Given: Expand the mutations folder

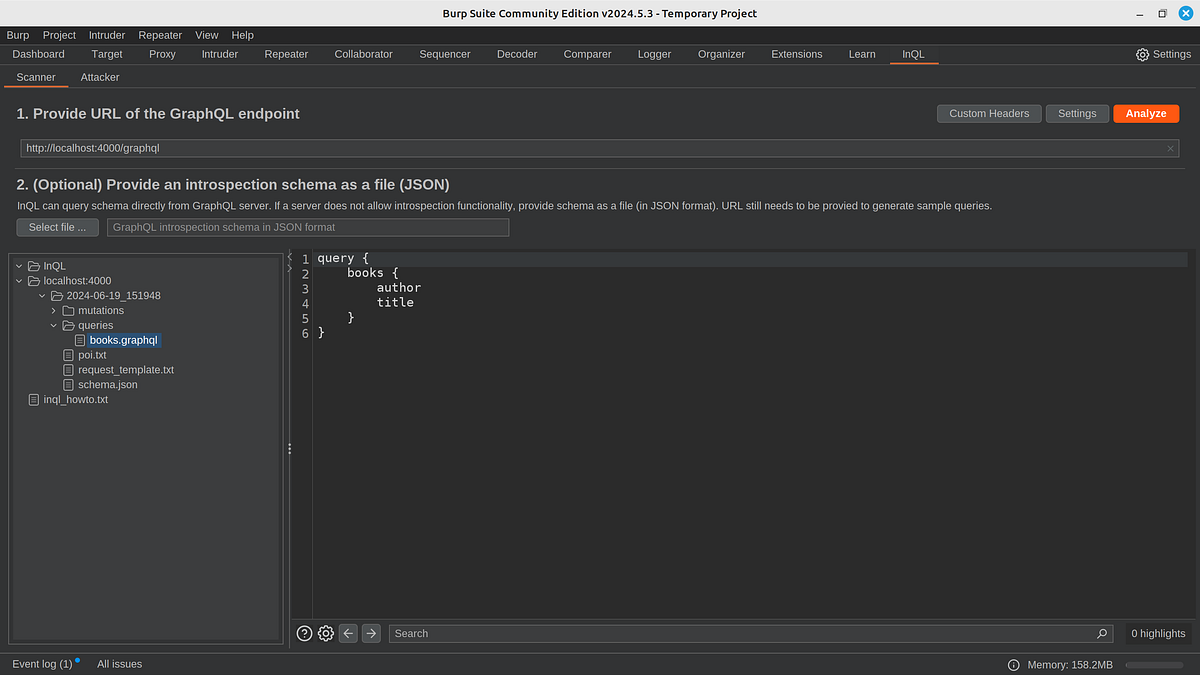Looking at the screenshot, I should (x=54, y=311).
